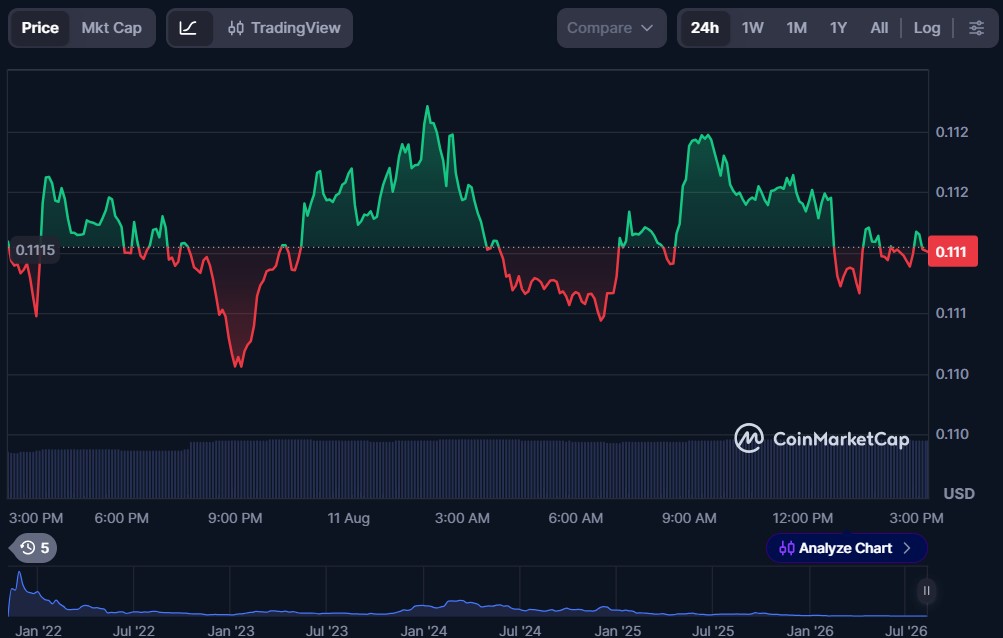Click the Analyze Chart button

pos(846,548)
